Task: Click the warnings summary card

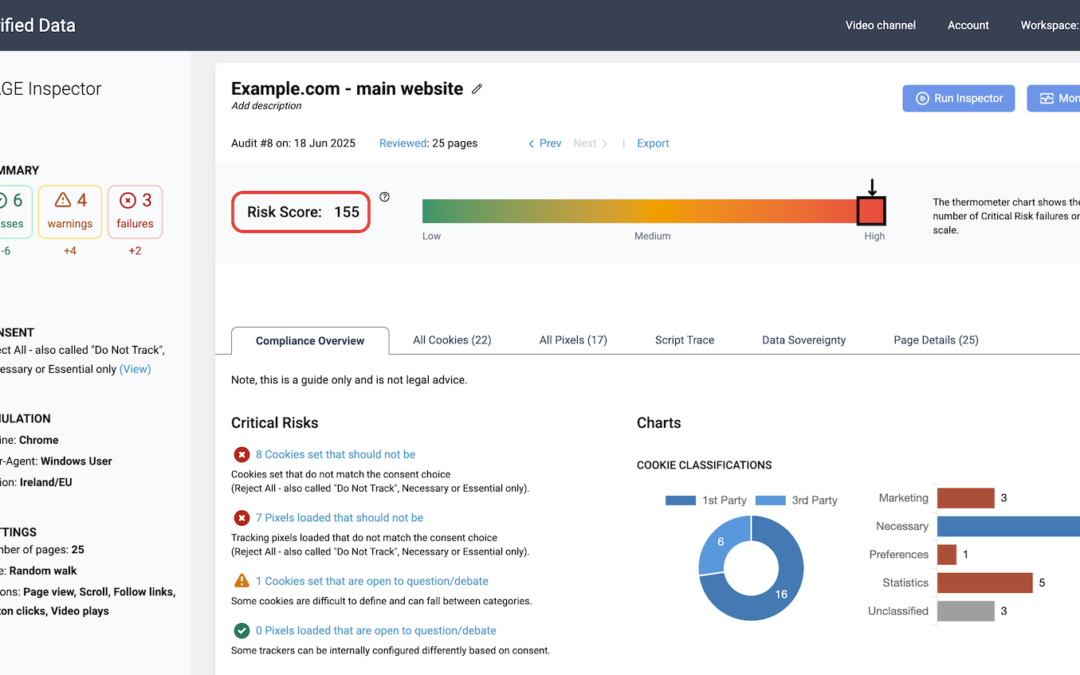Action: 70,211
